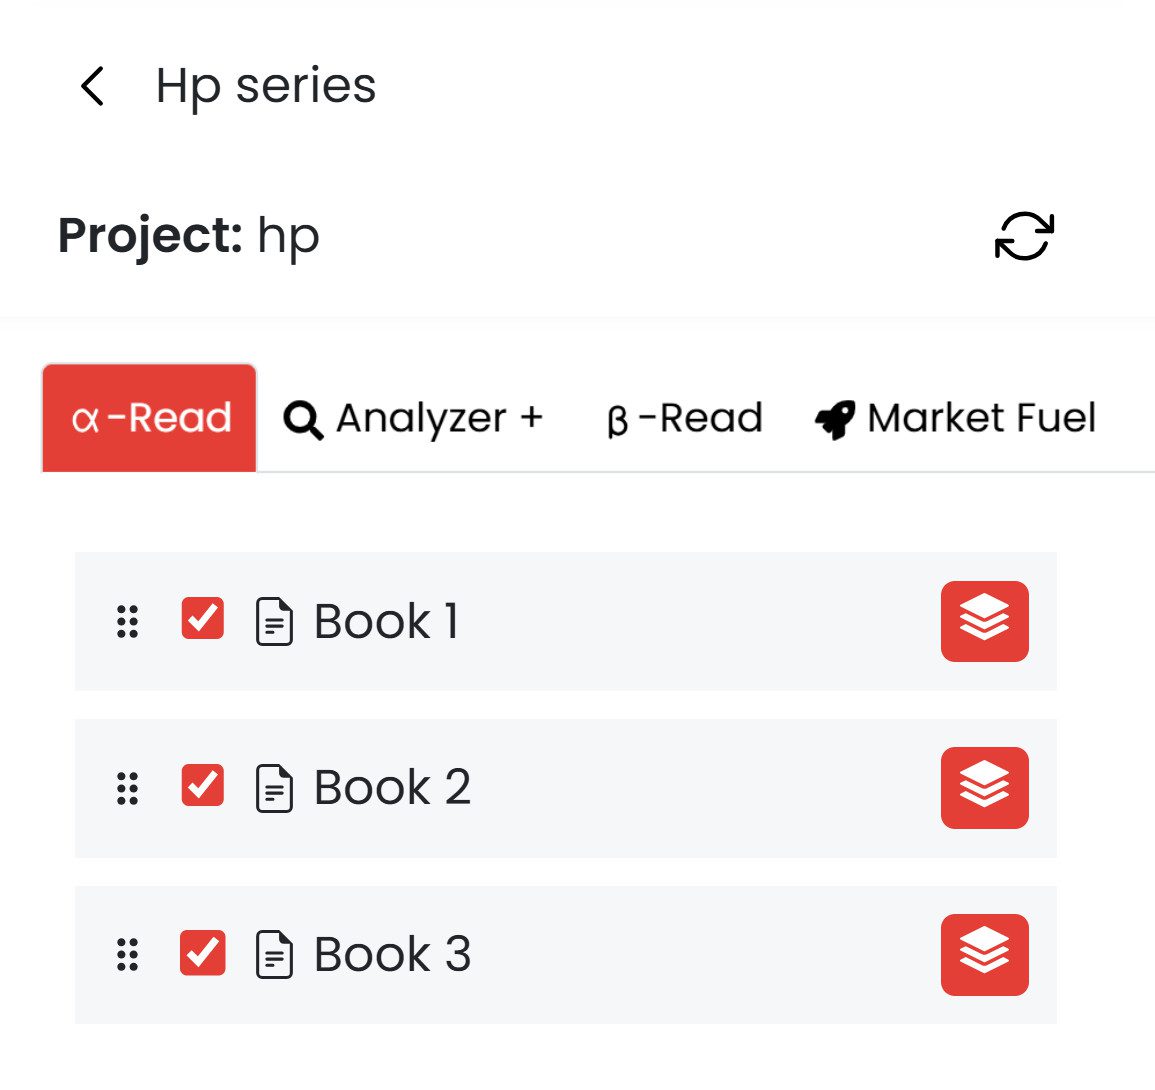Image resolution: width=1155 pixels, height=1090 pixels.
Task: Open the Analyzer + tab
Action: click(x=413, y=418)
